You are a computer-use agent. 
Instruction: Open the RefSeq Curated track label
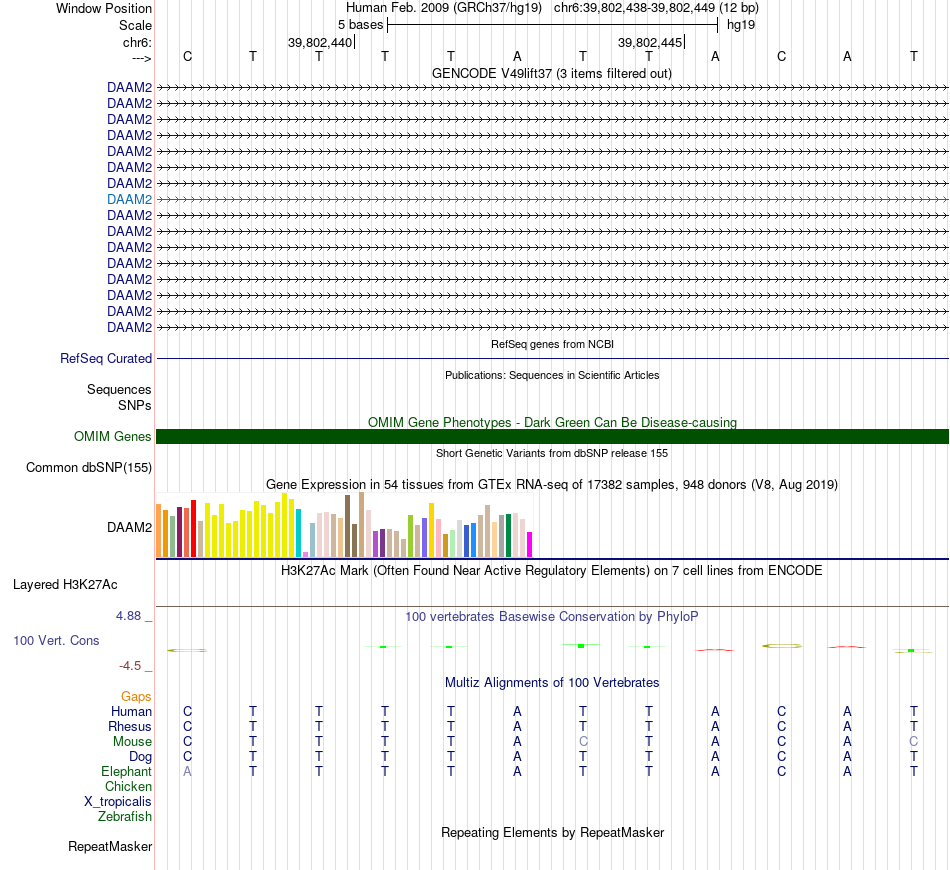pos(105,359)
